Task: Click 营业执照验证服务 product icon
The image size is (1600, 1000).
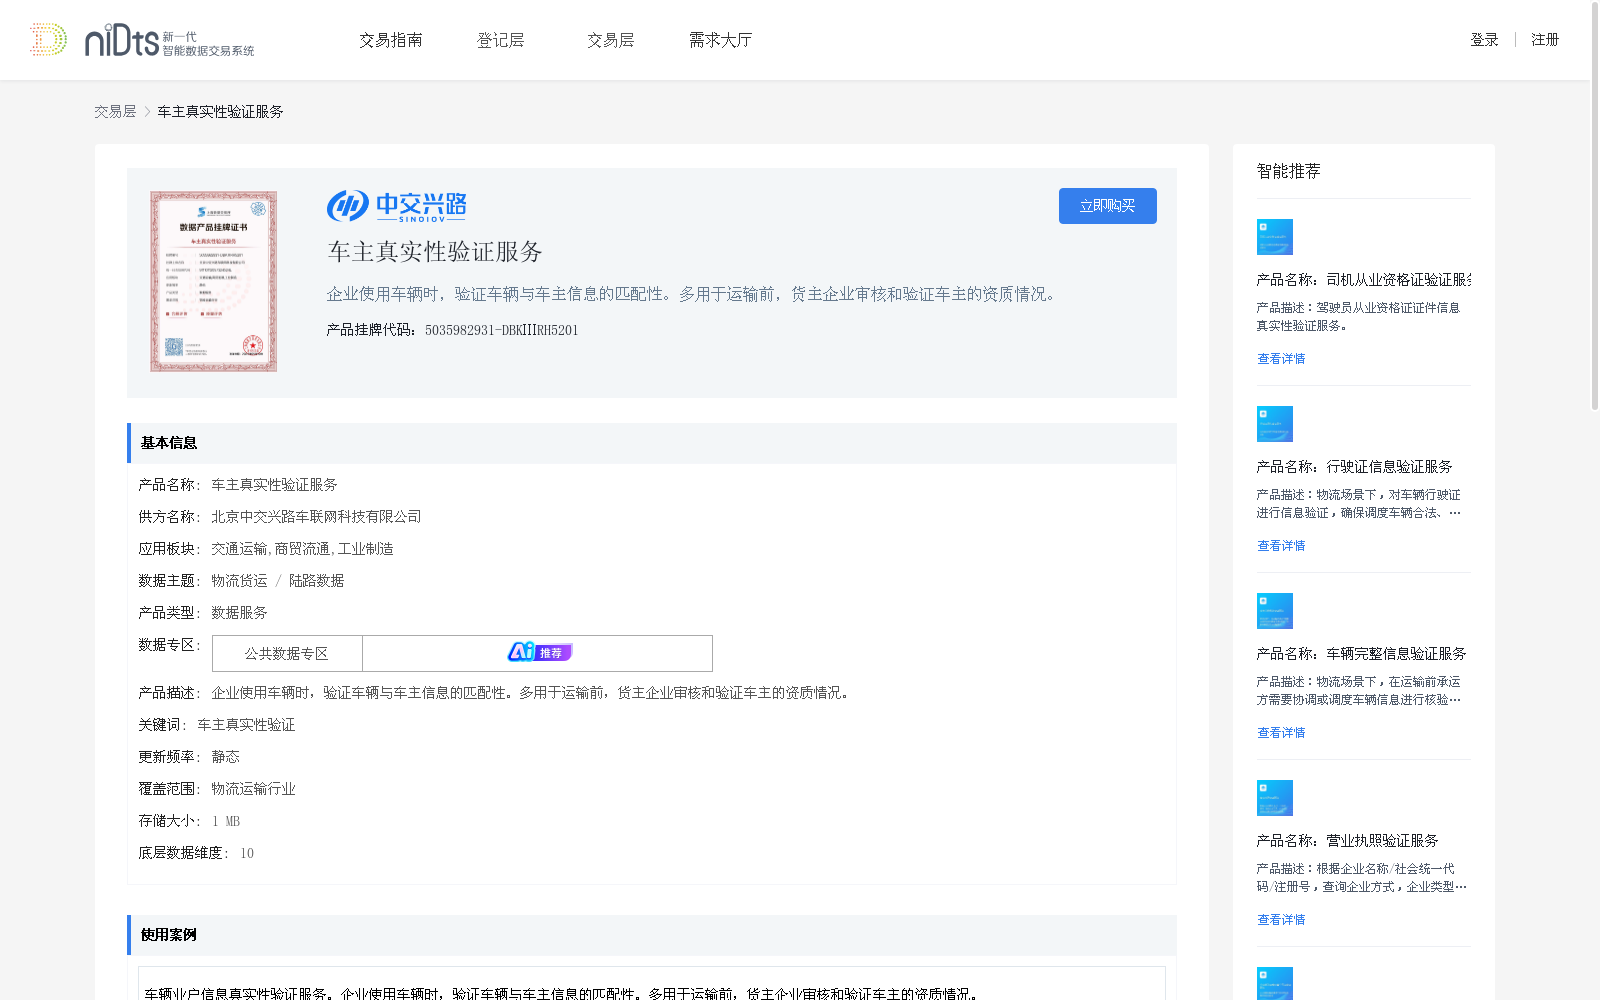Action: 1274,798
